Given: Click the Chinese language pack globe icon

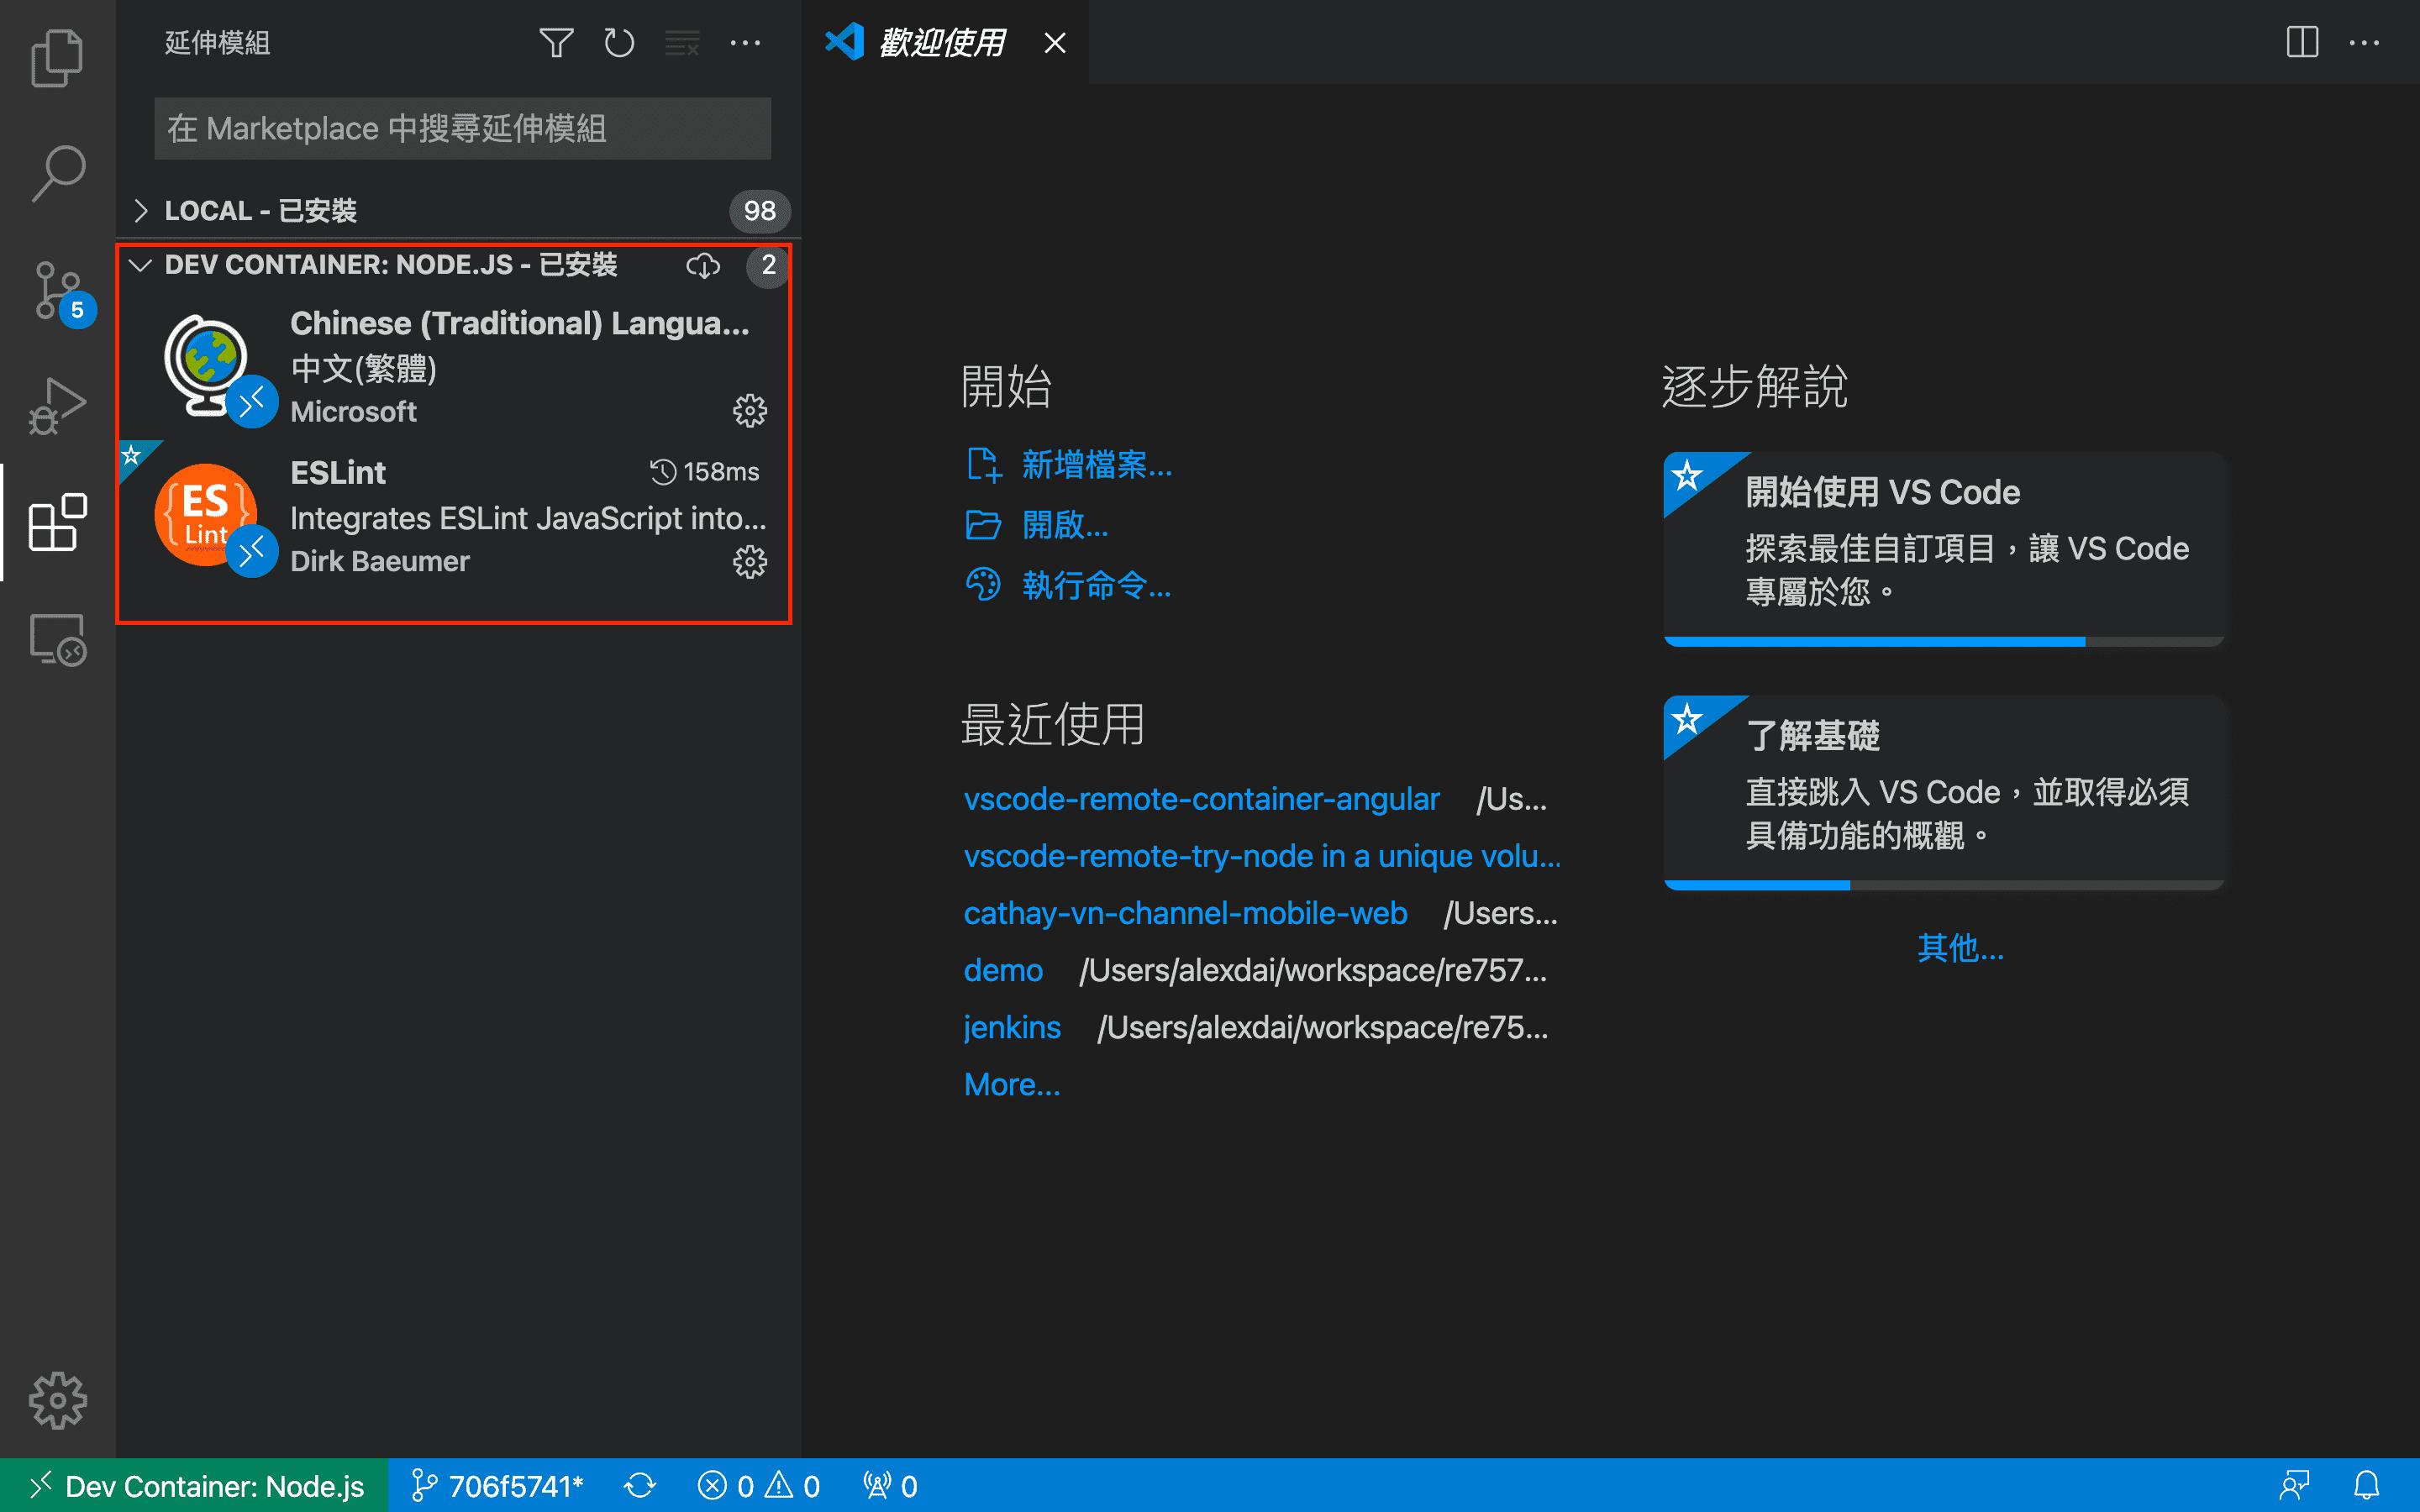Looking at the screenshot, I should 206,365.
